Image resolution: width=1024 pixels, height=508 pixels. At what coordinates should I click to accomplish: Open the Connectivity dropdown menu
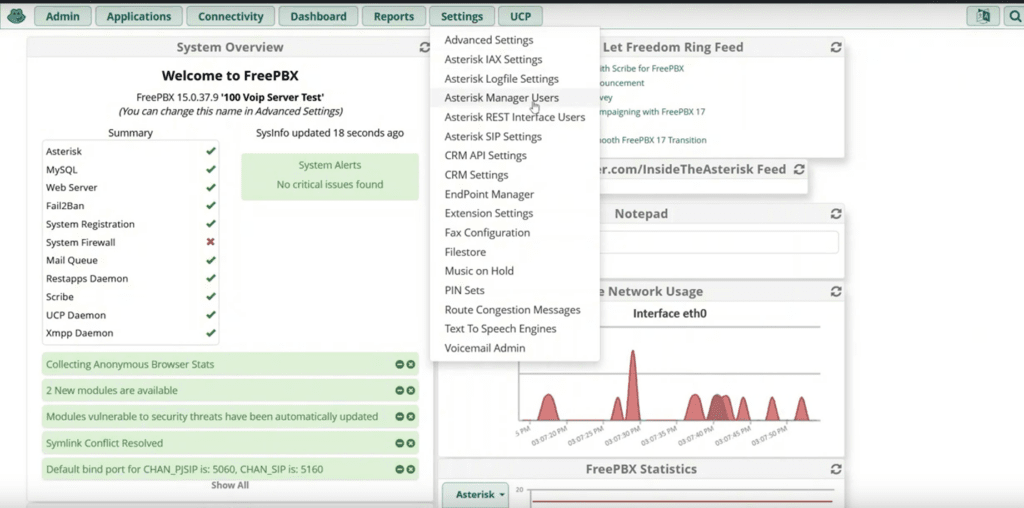[230, 16]
